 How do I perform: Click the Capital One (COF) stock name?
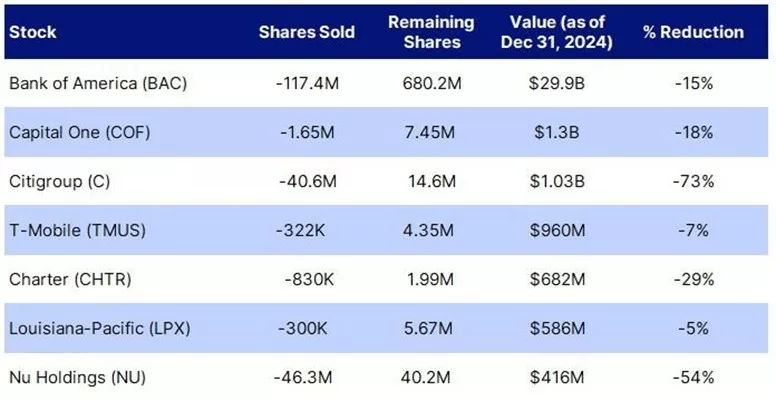coord(80,132)
